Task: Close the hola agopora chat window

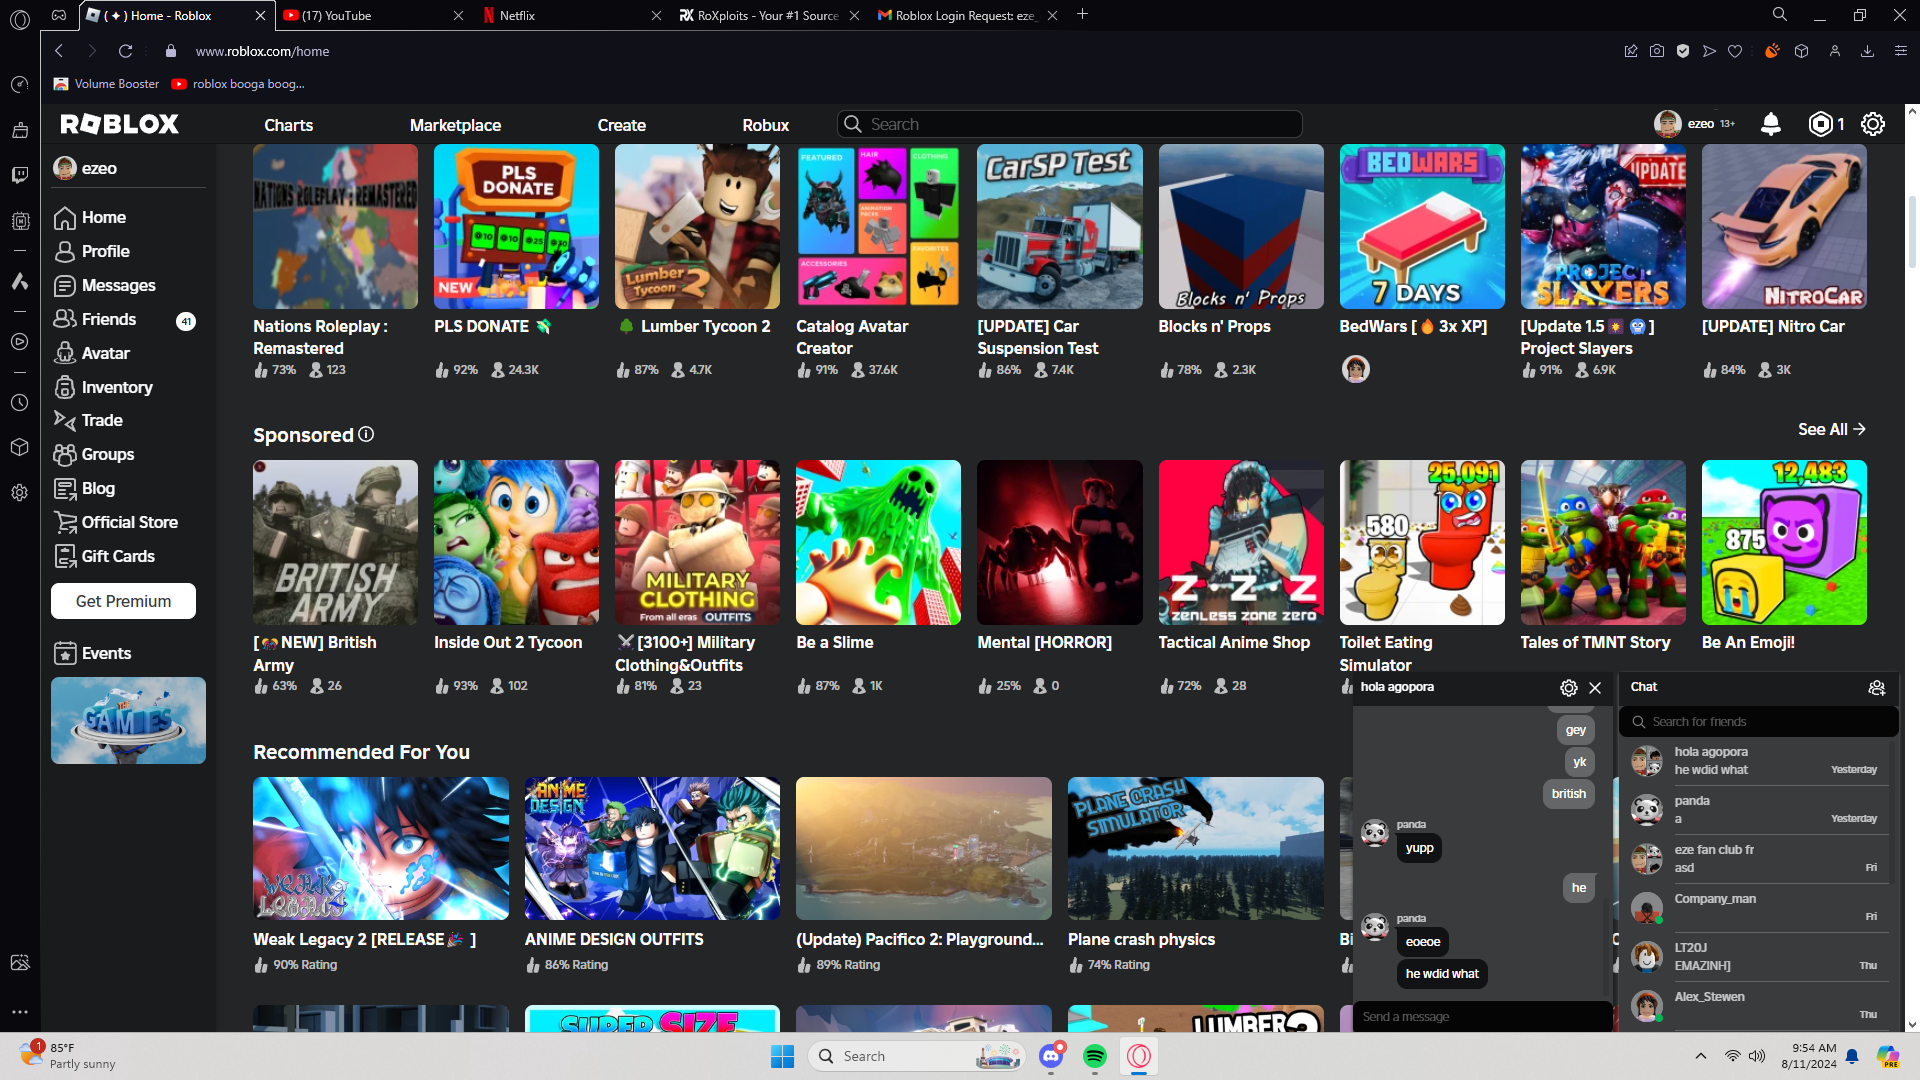Action: click(x=1595, y=688)
